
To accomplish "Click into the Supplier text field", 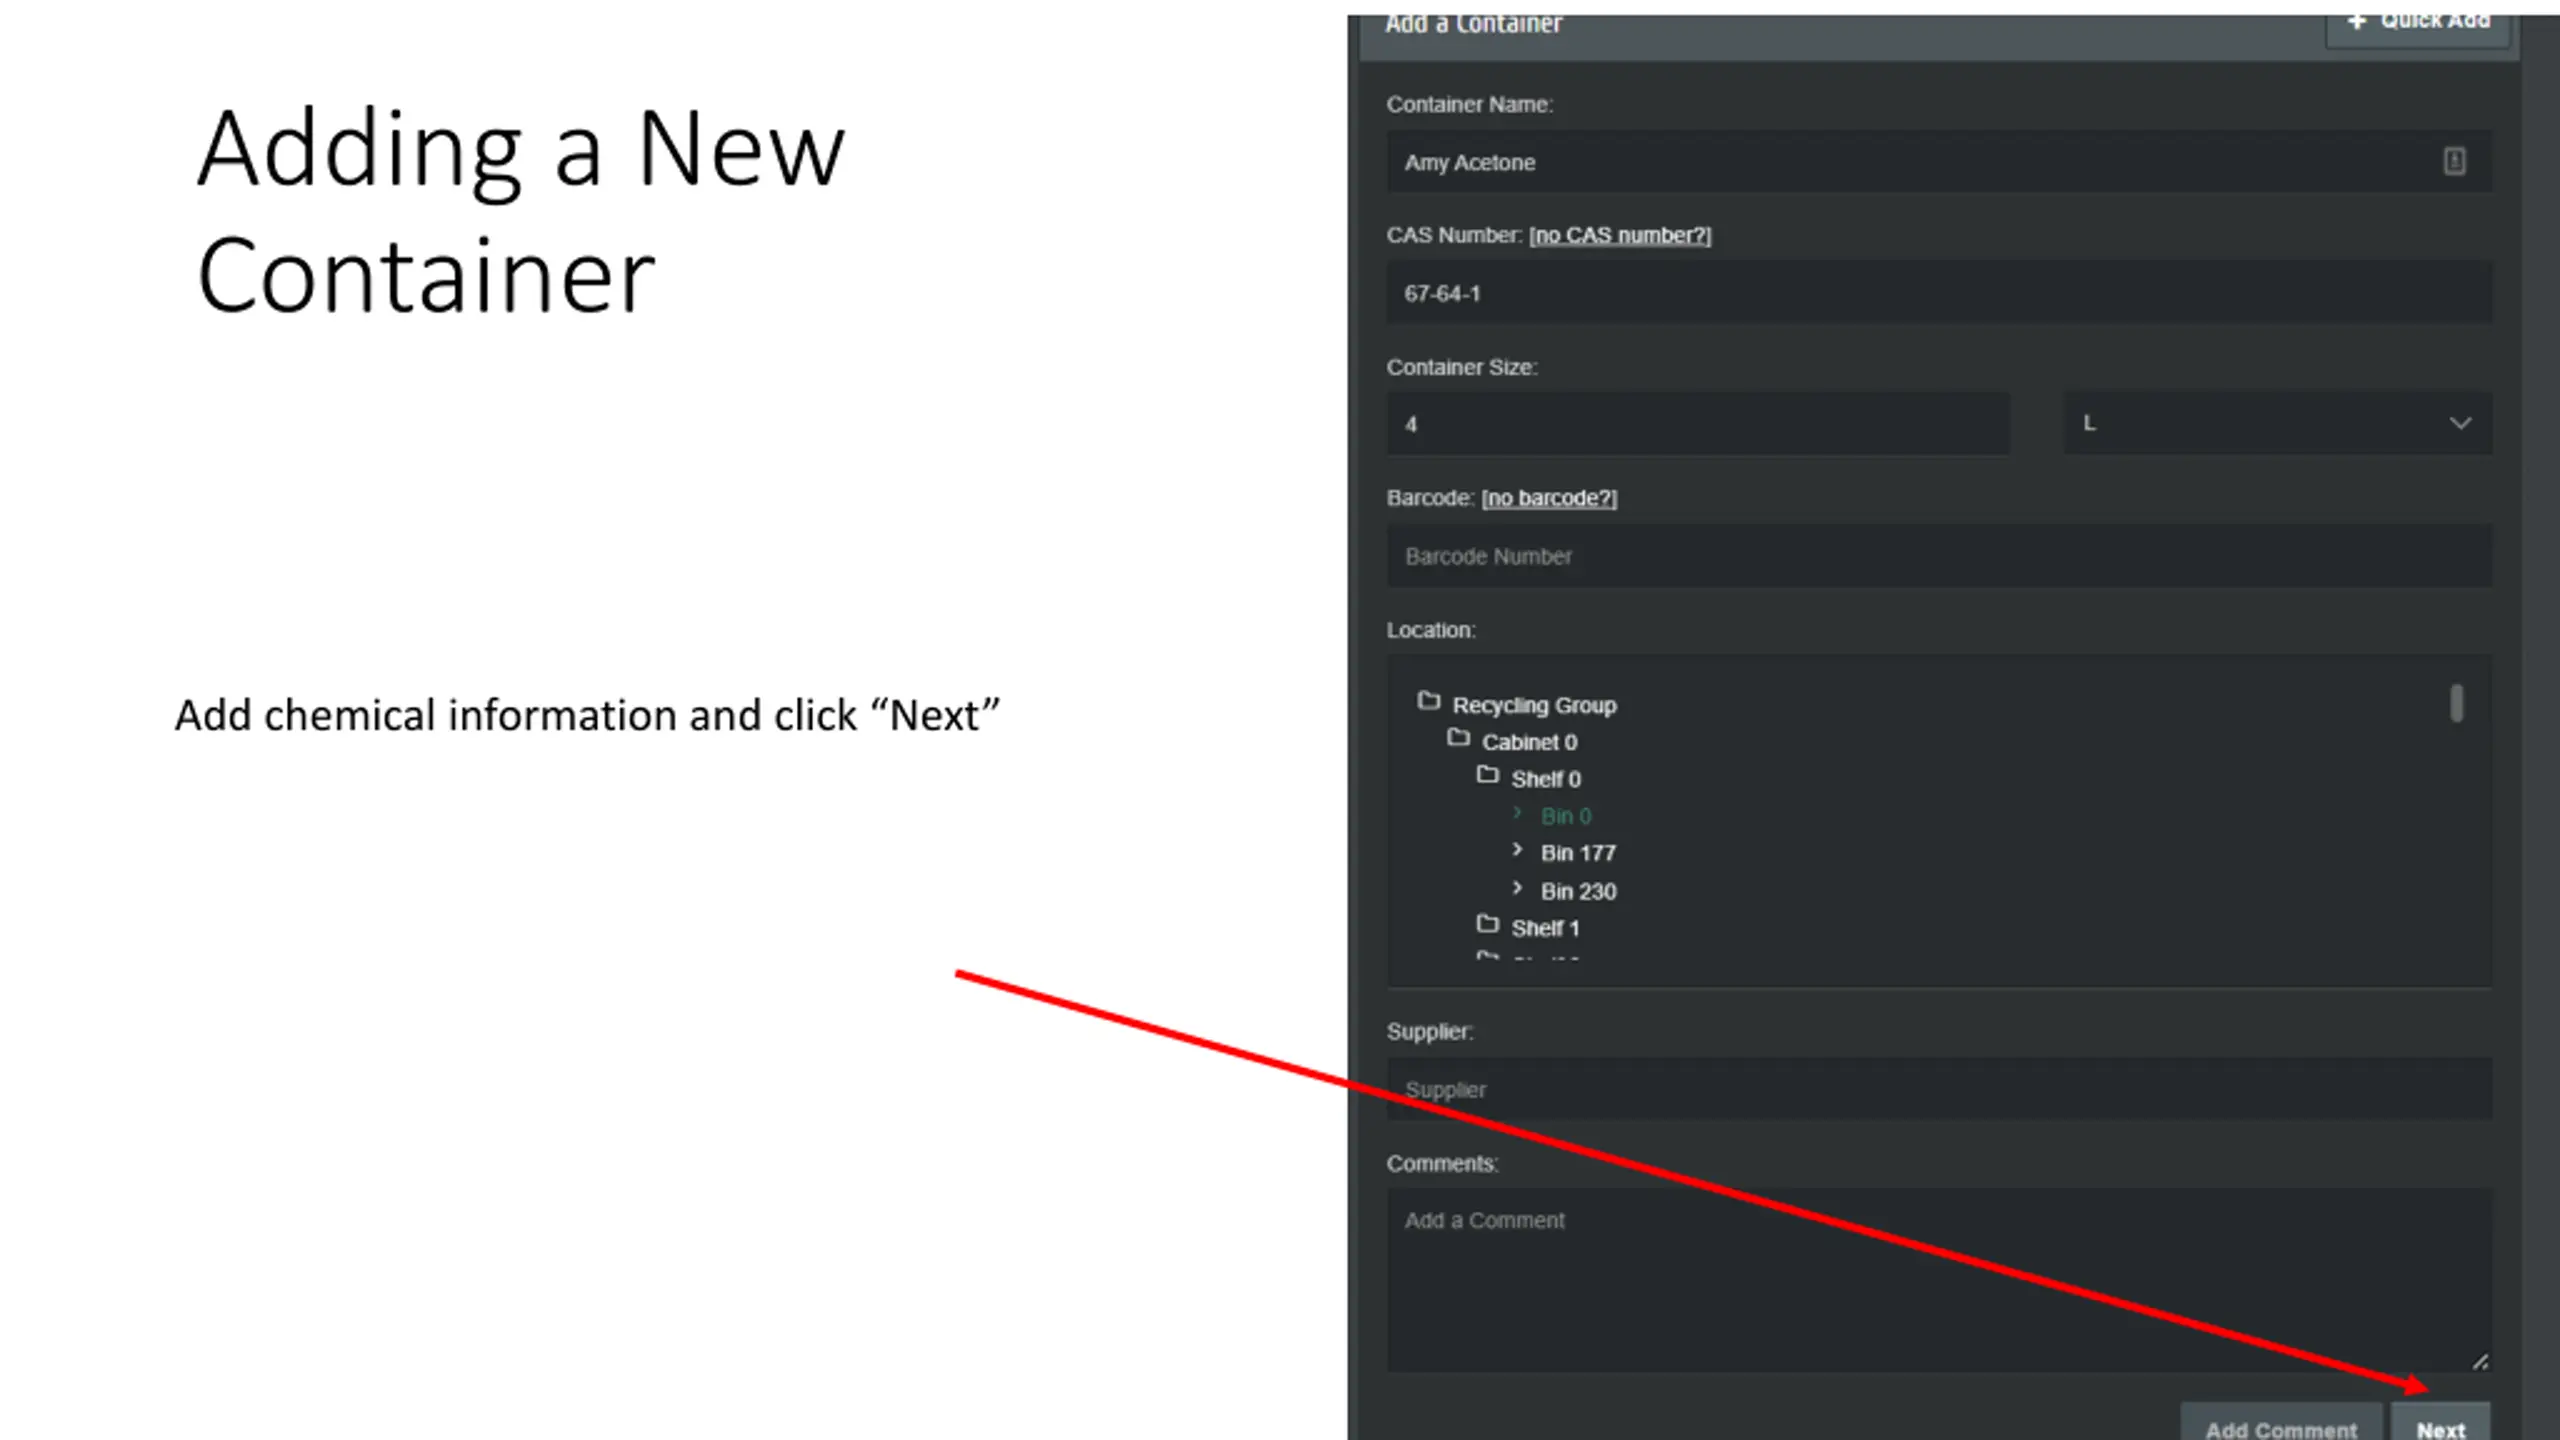I will pos(1939,1089).
